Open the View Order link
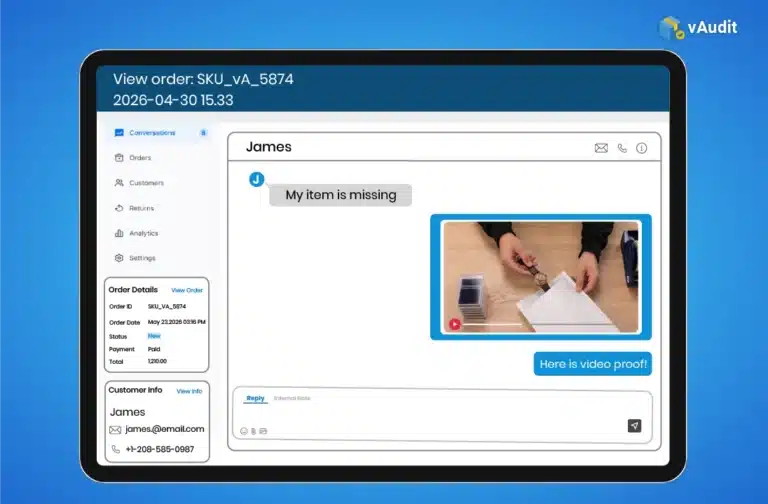768x504 pixels. tap(187, 290)
